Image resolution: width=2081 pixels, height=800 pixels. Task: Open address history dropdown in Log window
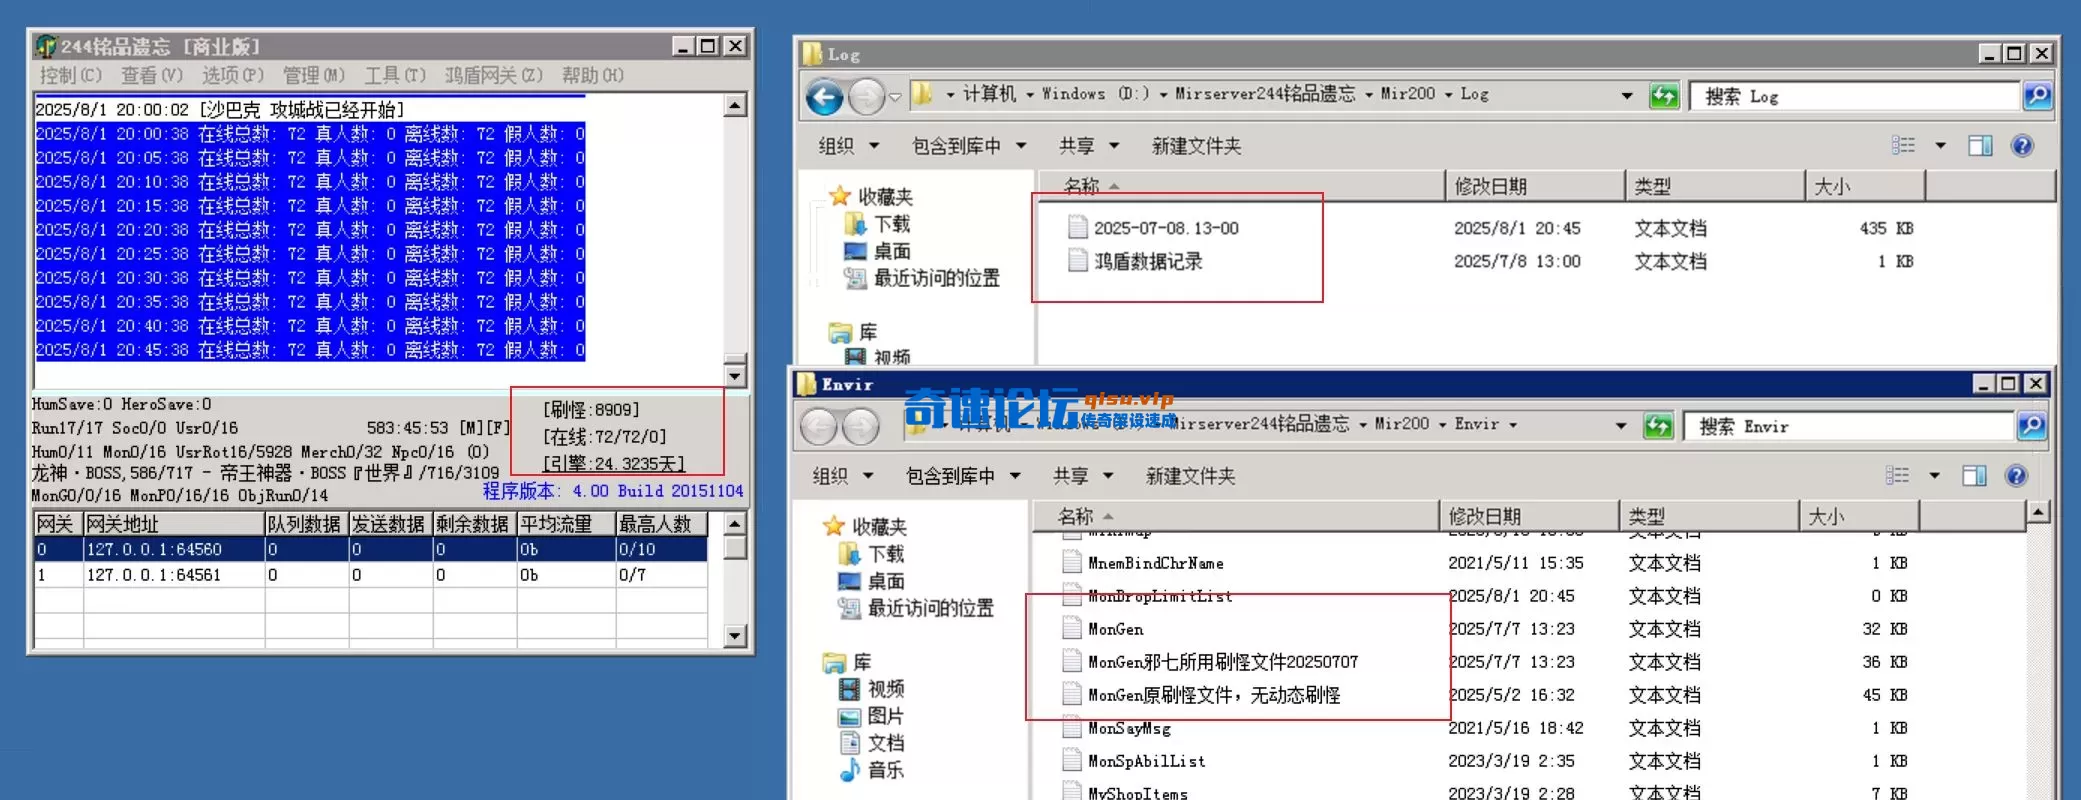tap(1627, 96)
